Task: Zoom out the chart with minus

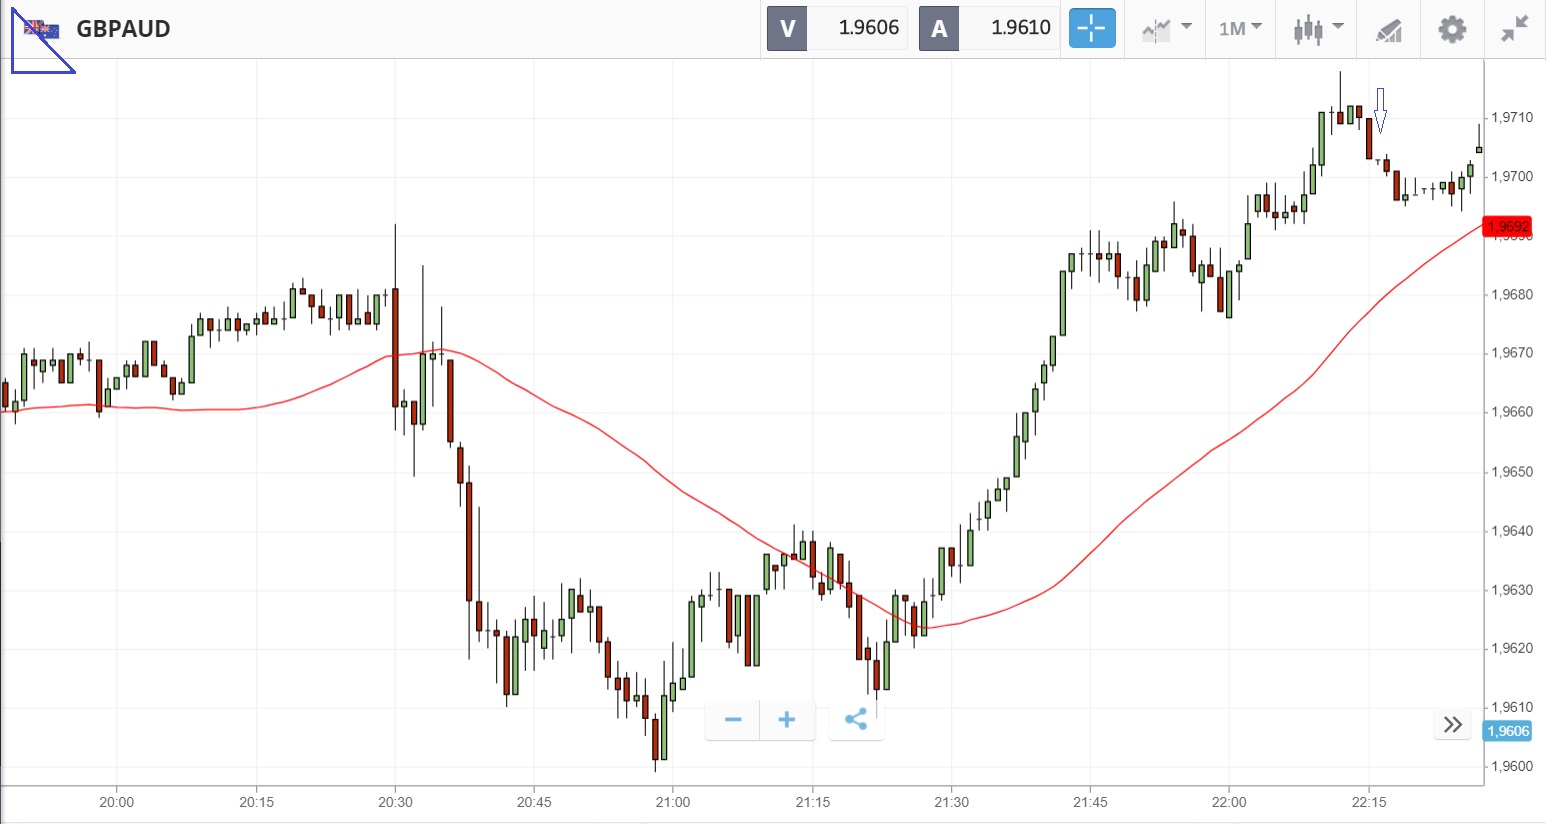Action: coord(733,720)
